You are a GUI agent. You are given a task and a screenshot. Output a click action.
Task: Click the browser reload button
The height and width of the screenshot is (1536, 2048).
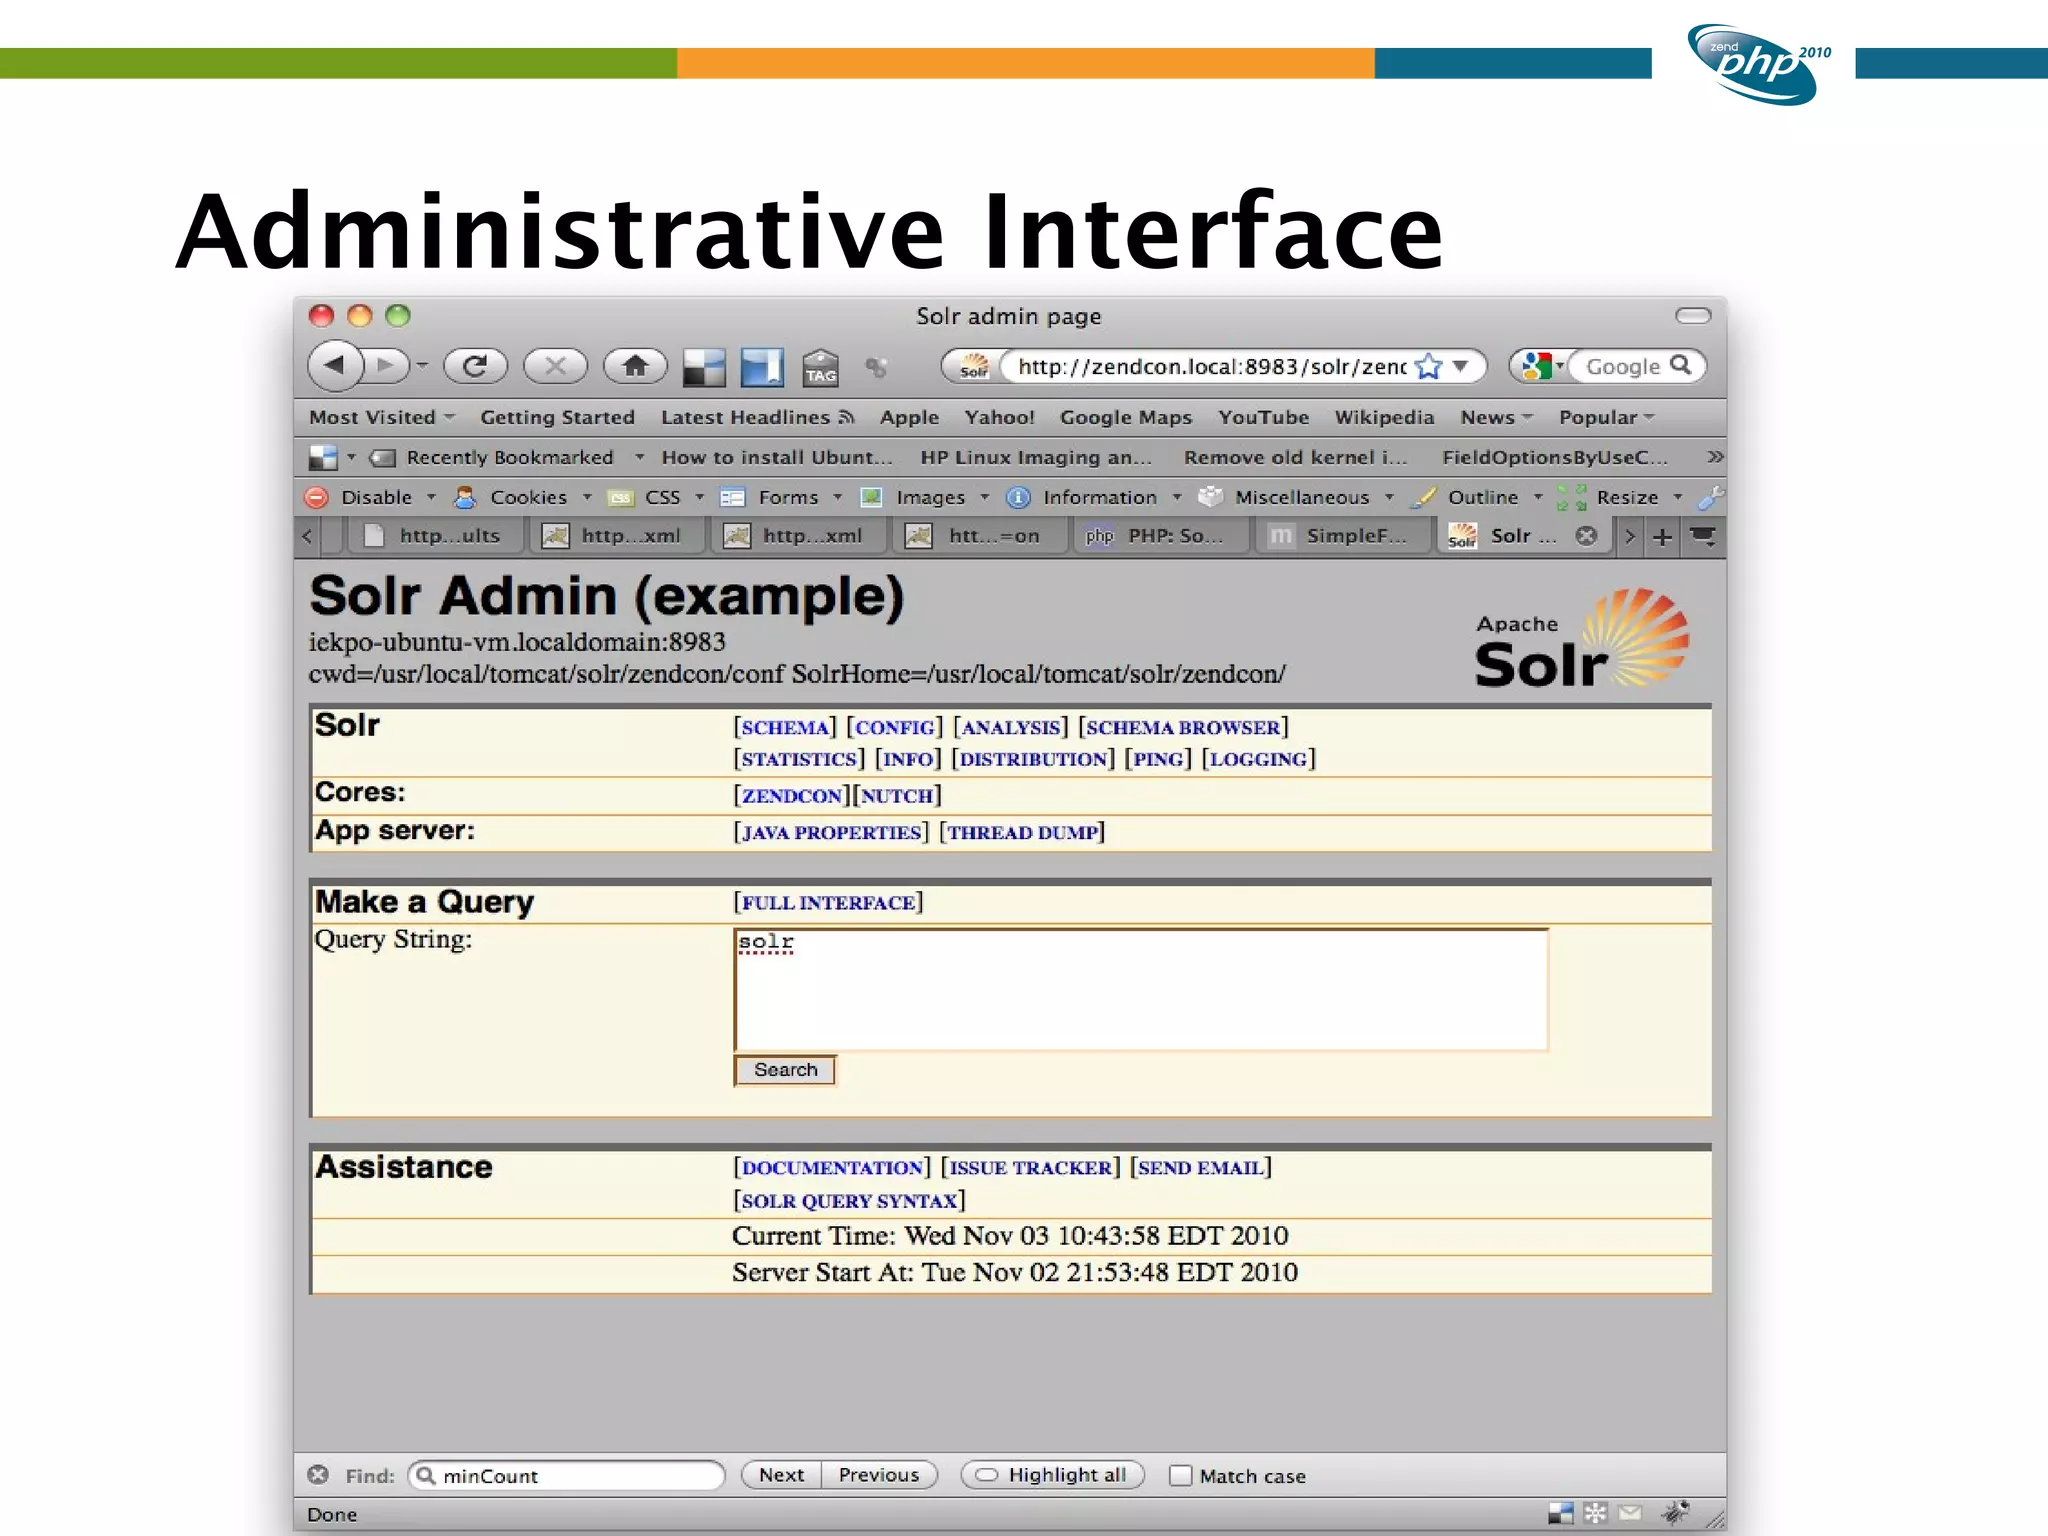(475, 366)
